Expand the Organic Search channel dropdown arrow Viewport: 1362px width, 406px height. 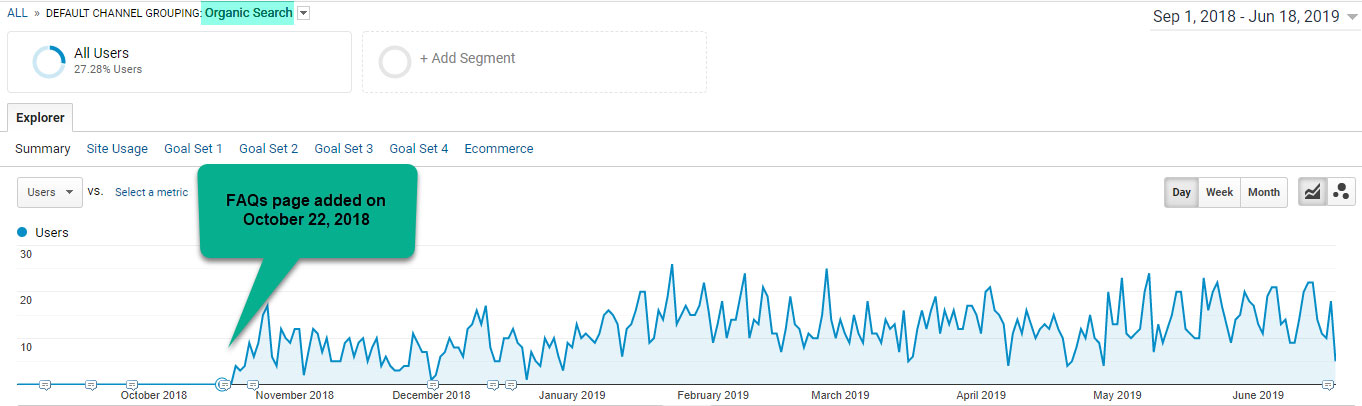pos(304,13)
